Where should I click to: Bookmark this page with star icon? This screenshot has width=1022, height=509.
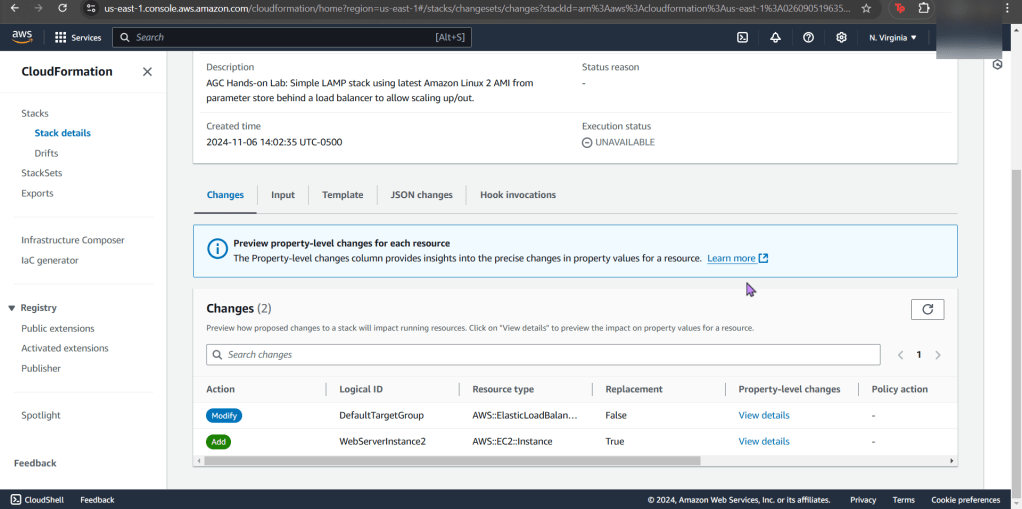pyautogui.click(x=866, y=8)
